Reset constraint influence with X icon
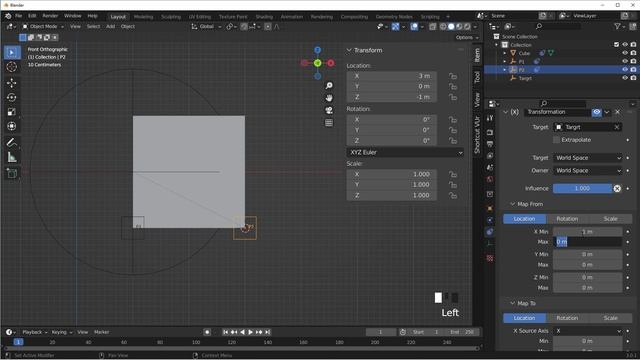640x360 pixels. (x=617, y=188)
